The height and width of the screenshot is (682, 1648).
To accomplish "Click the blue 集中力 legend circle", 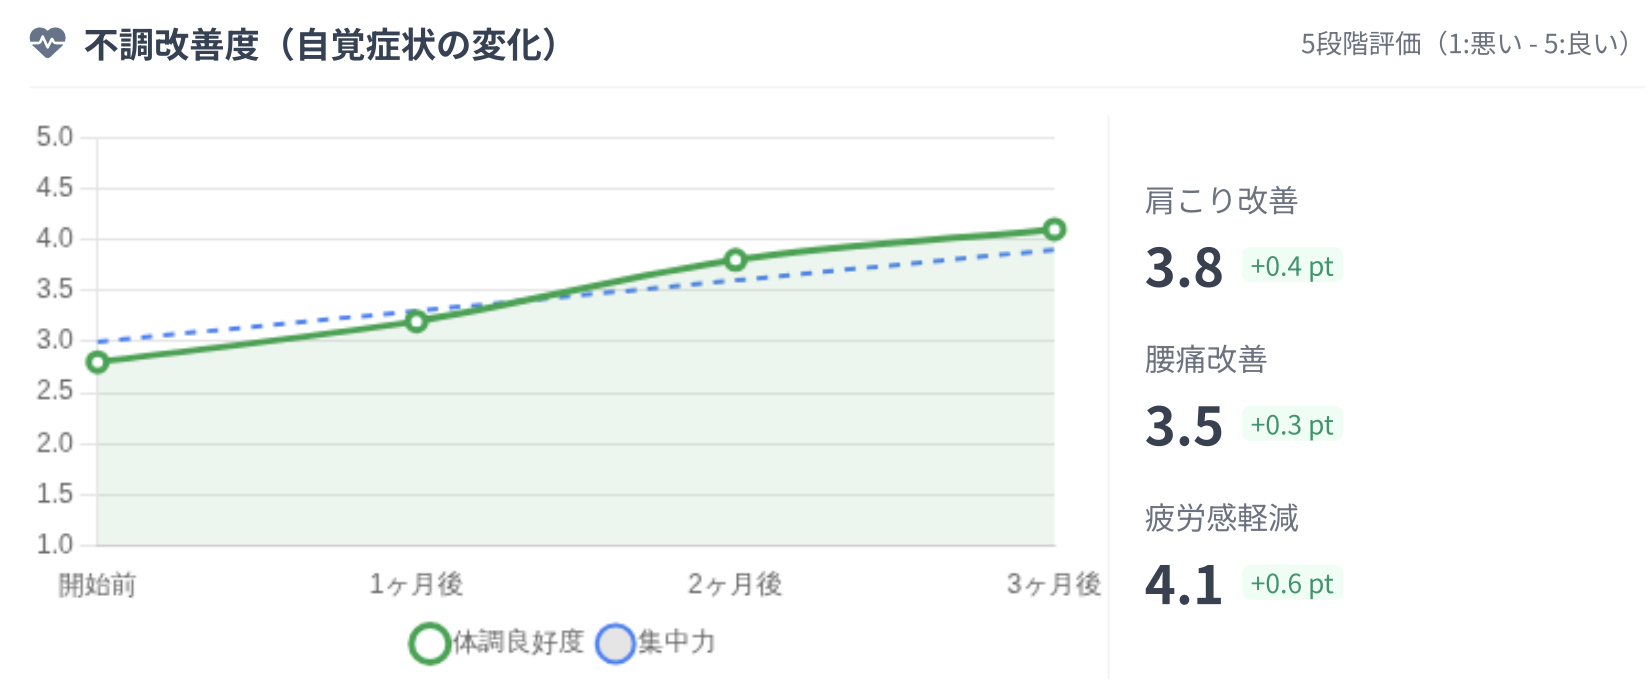I will coord(615,643).
